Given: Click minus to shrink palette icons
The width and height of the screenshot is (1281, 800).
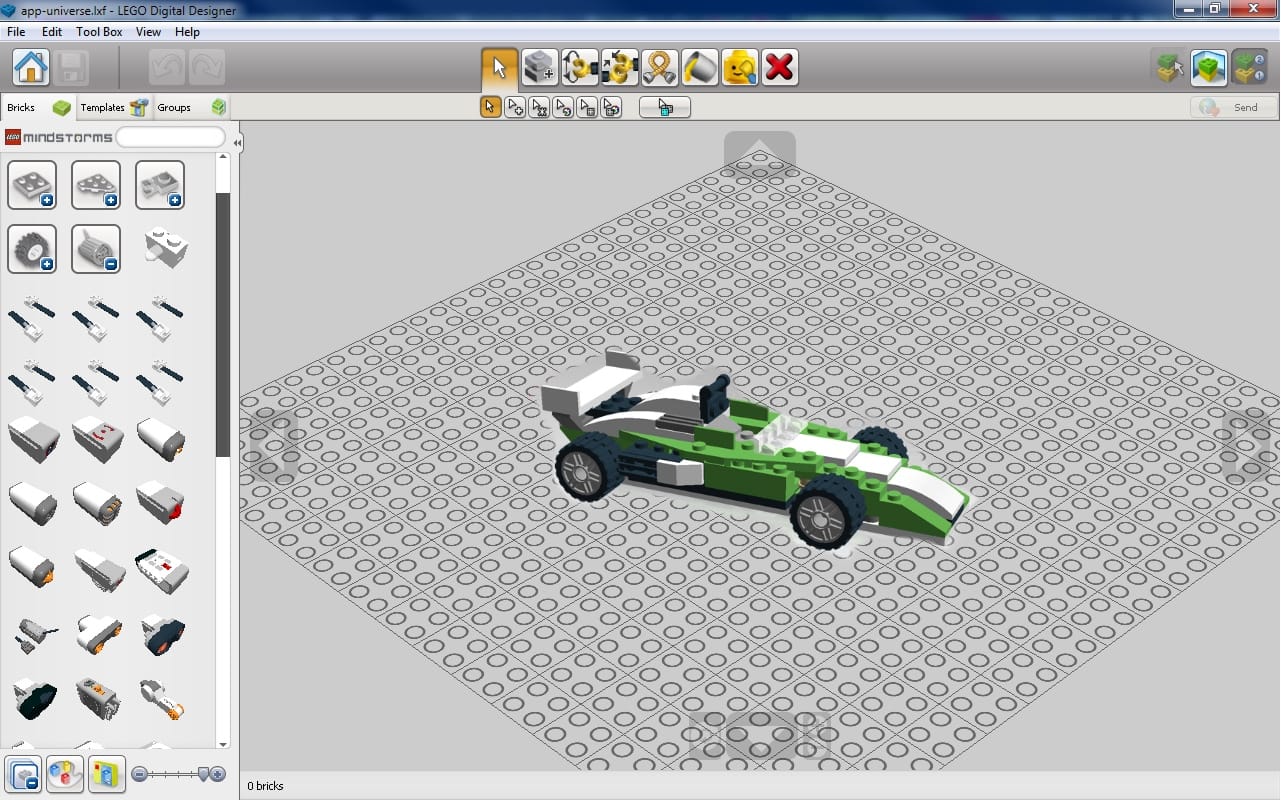Looking at the screenshot, I should (x=140, y=774).
